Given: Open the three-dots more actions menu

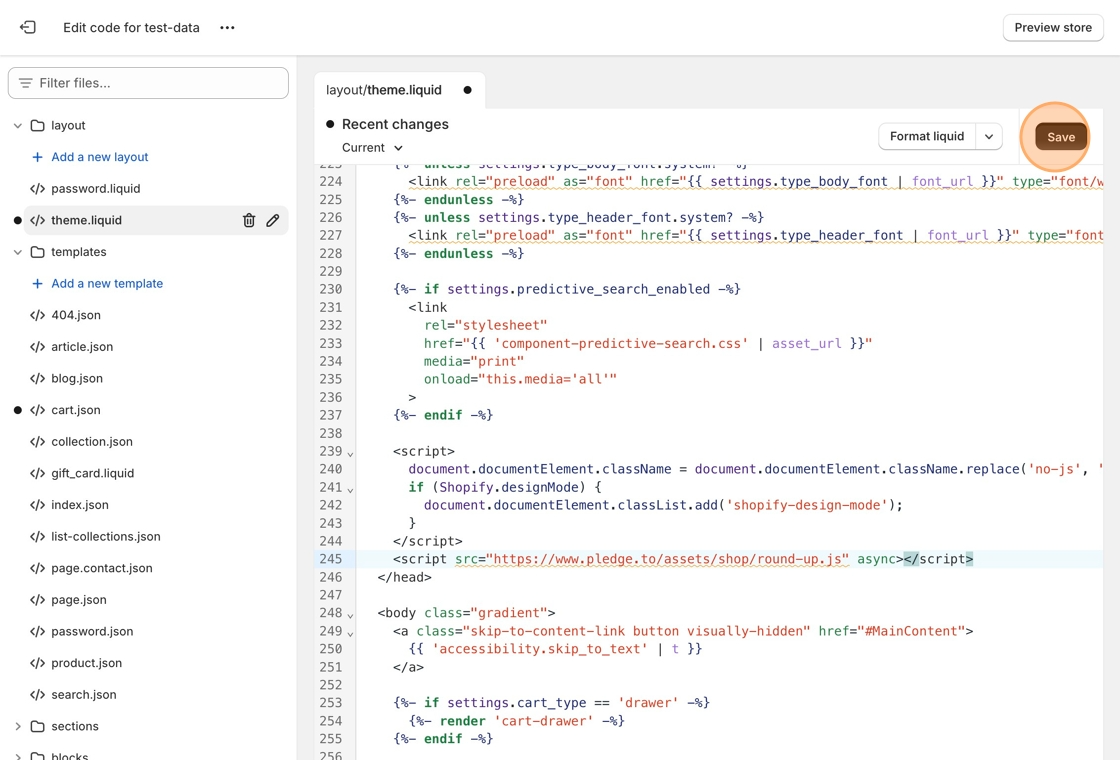Looking at the screenshot, I should [x=227, y=27].
